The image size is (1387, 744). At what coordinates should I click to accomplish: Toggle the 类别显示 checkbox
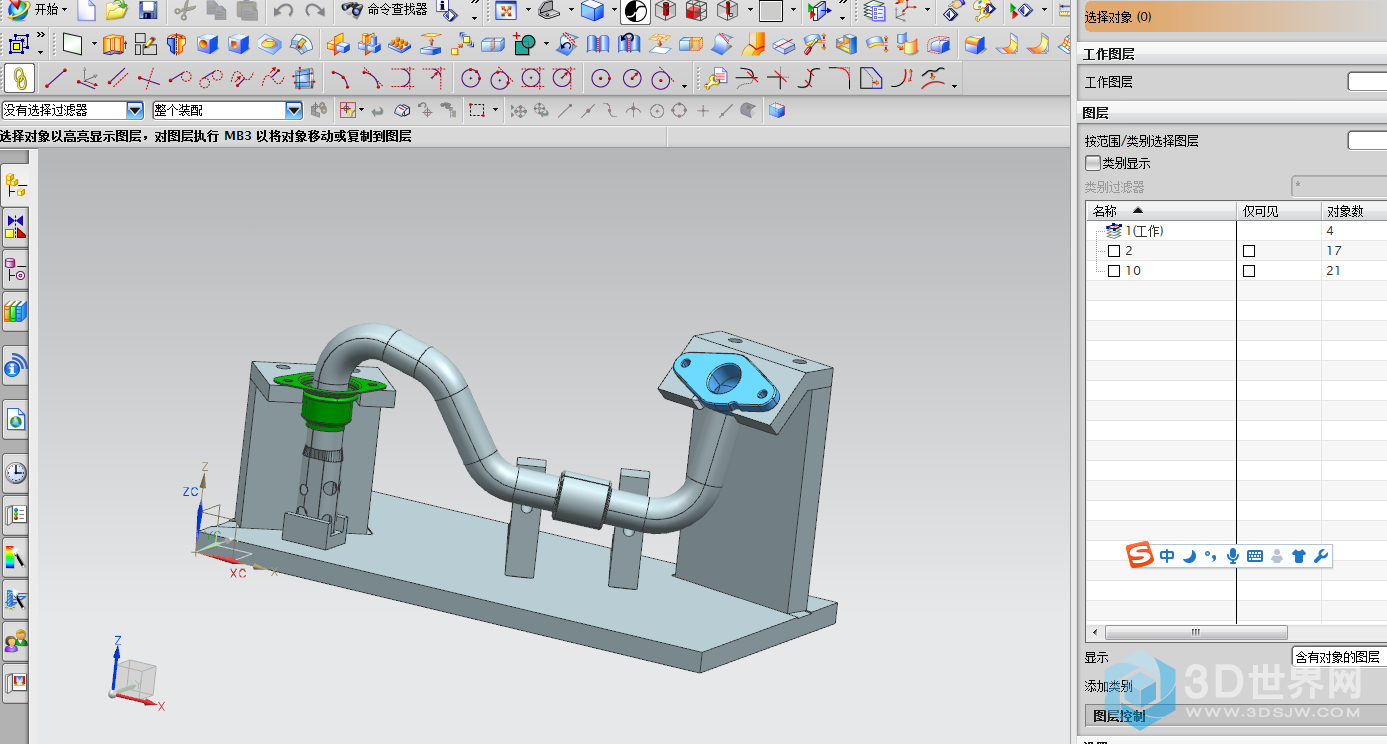tap(1092, 163)
